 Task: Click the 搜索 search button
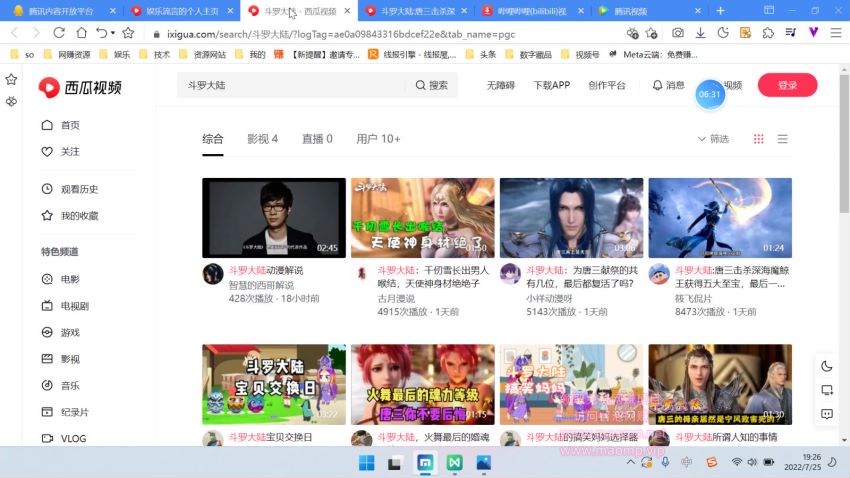point(432,85)
